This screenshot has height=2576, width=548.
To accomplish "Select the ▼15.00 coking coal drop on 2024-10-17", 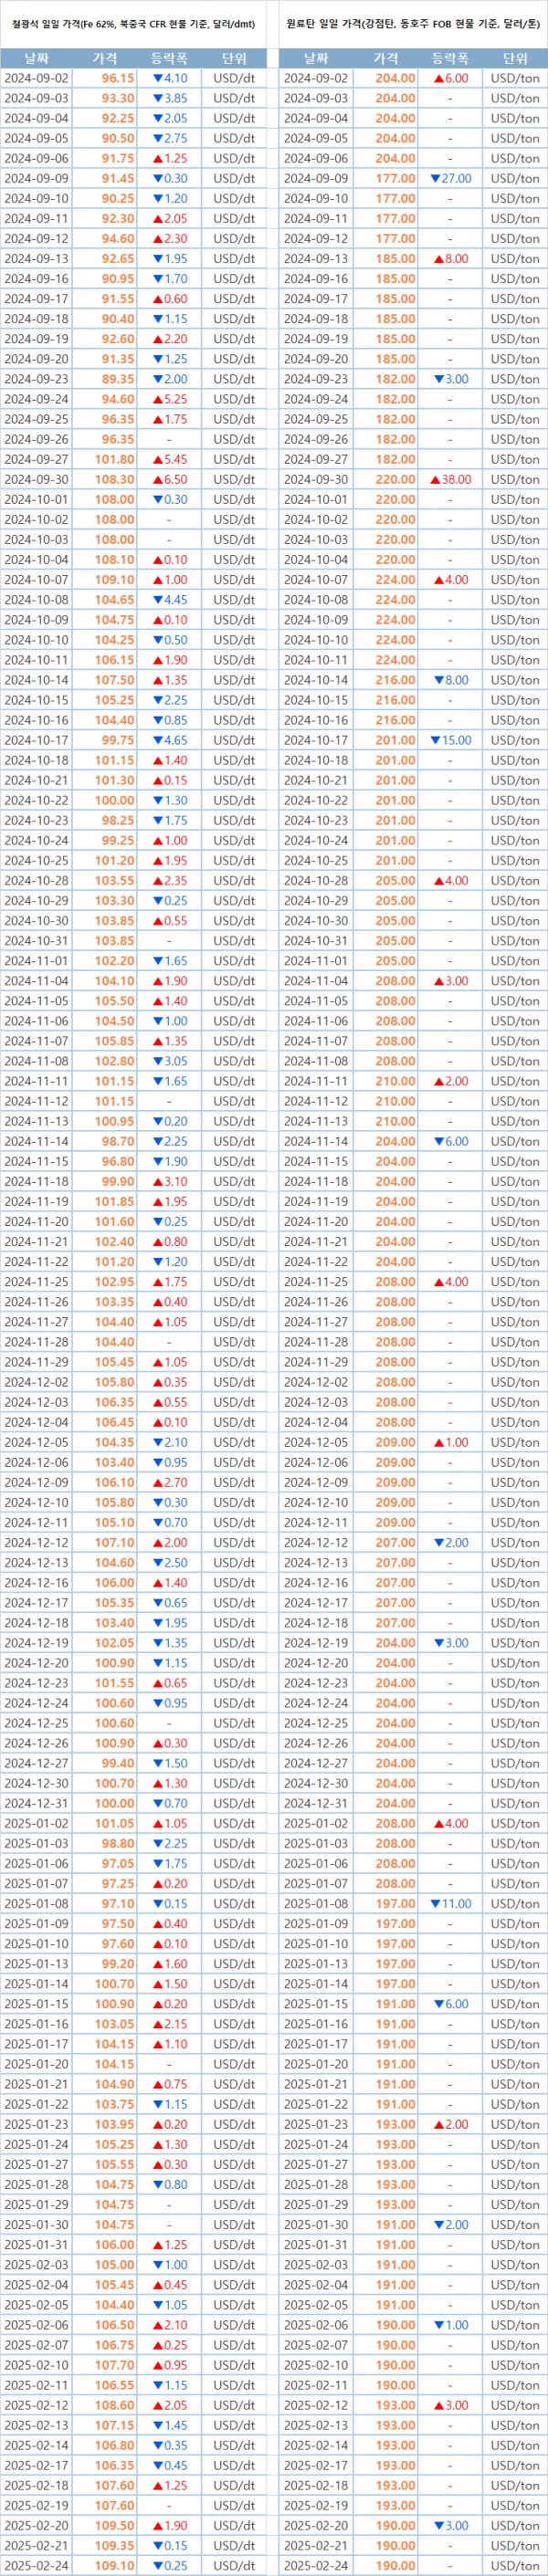I will 450,740.
